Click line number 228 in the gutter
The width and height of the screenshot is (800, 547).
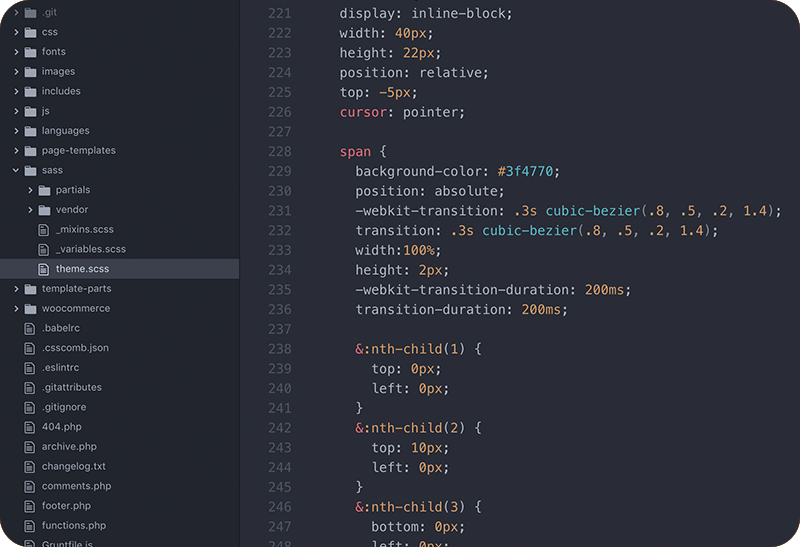pyautogui.click(x=280, y=152)
